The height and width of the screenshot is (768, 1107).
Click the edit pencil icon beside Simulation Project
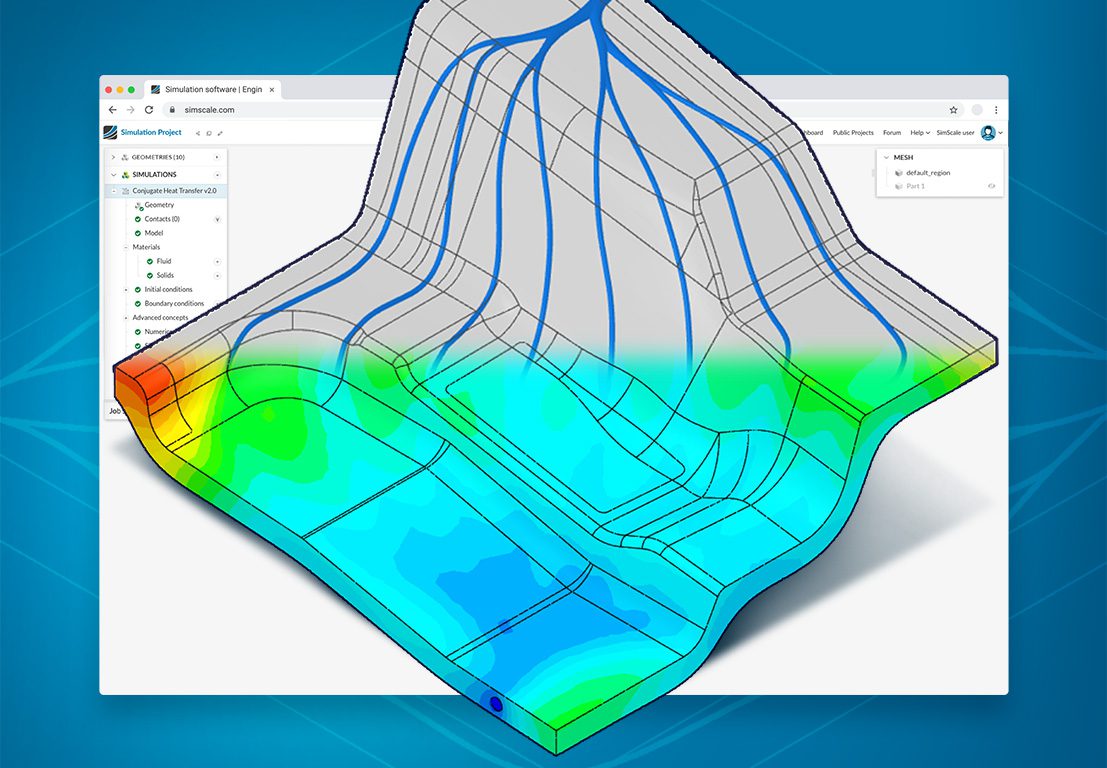[220, 133]
